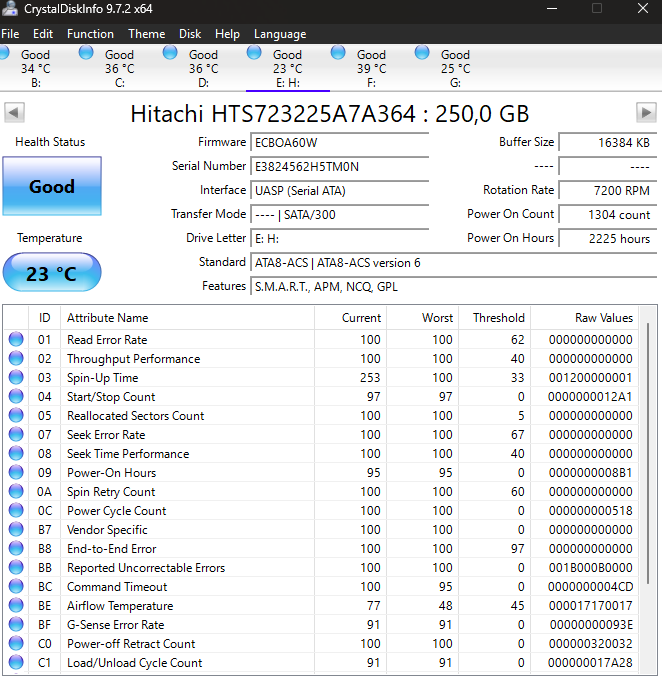Open the Disk menu

(x=190, y=34)
